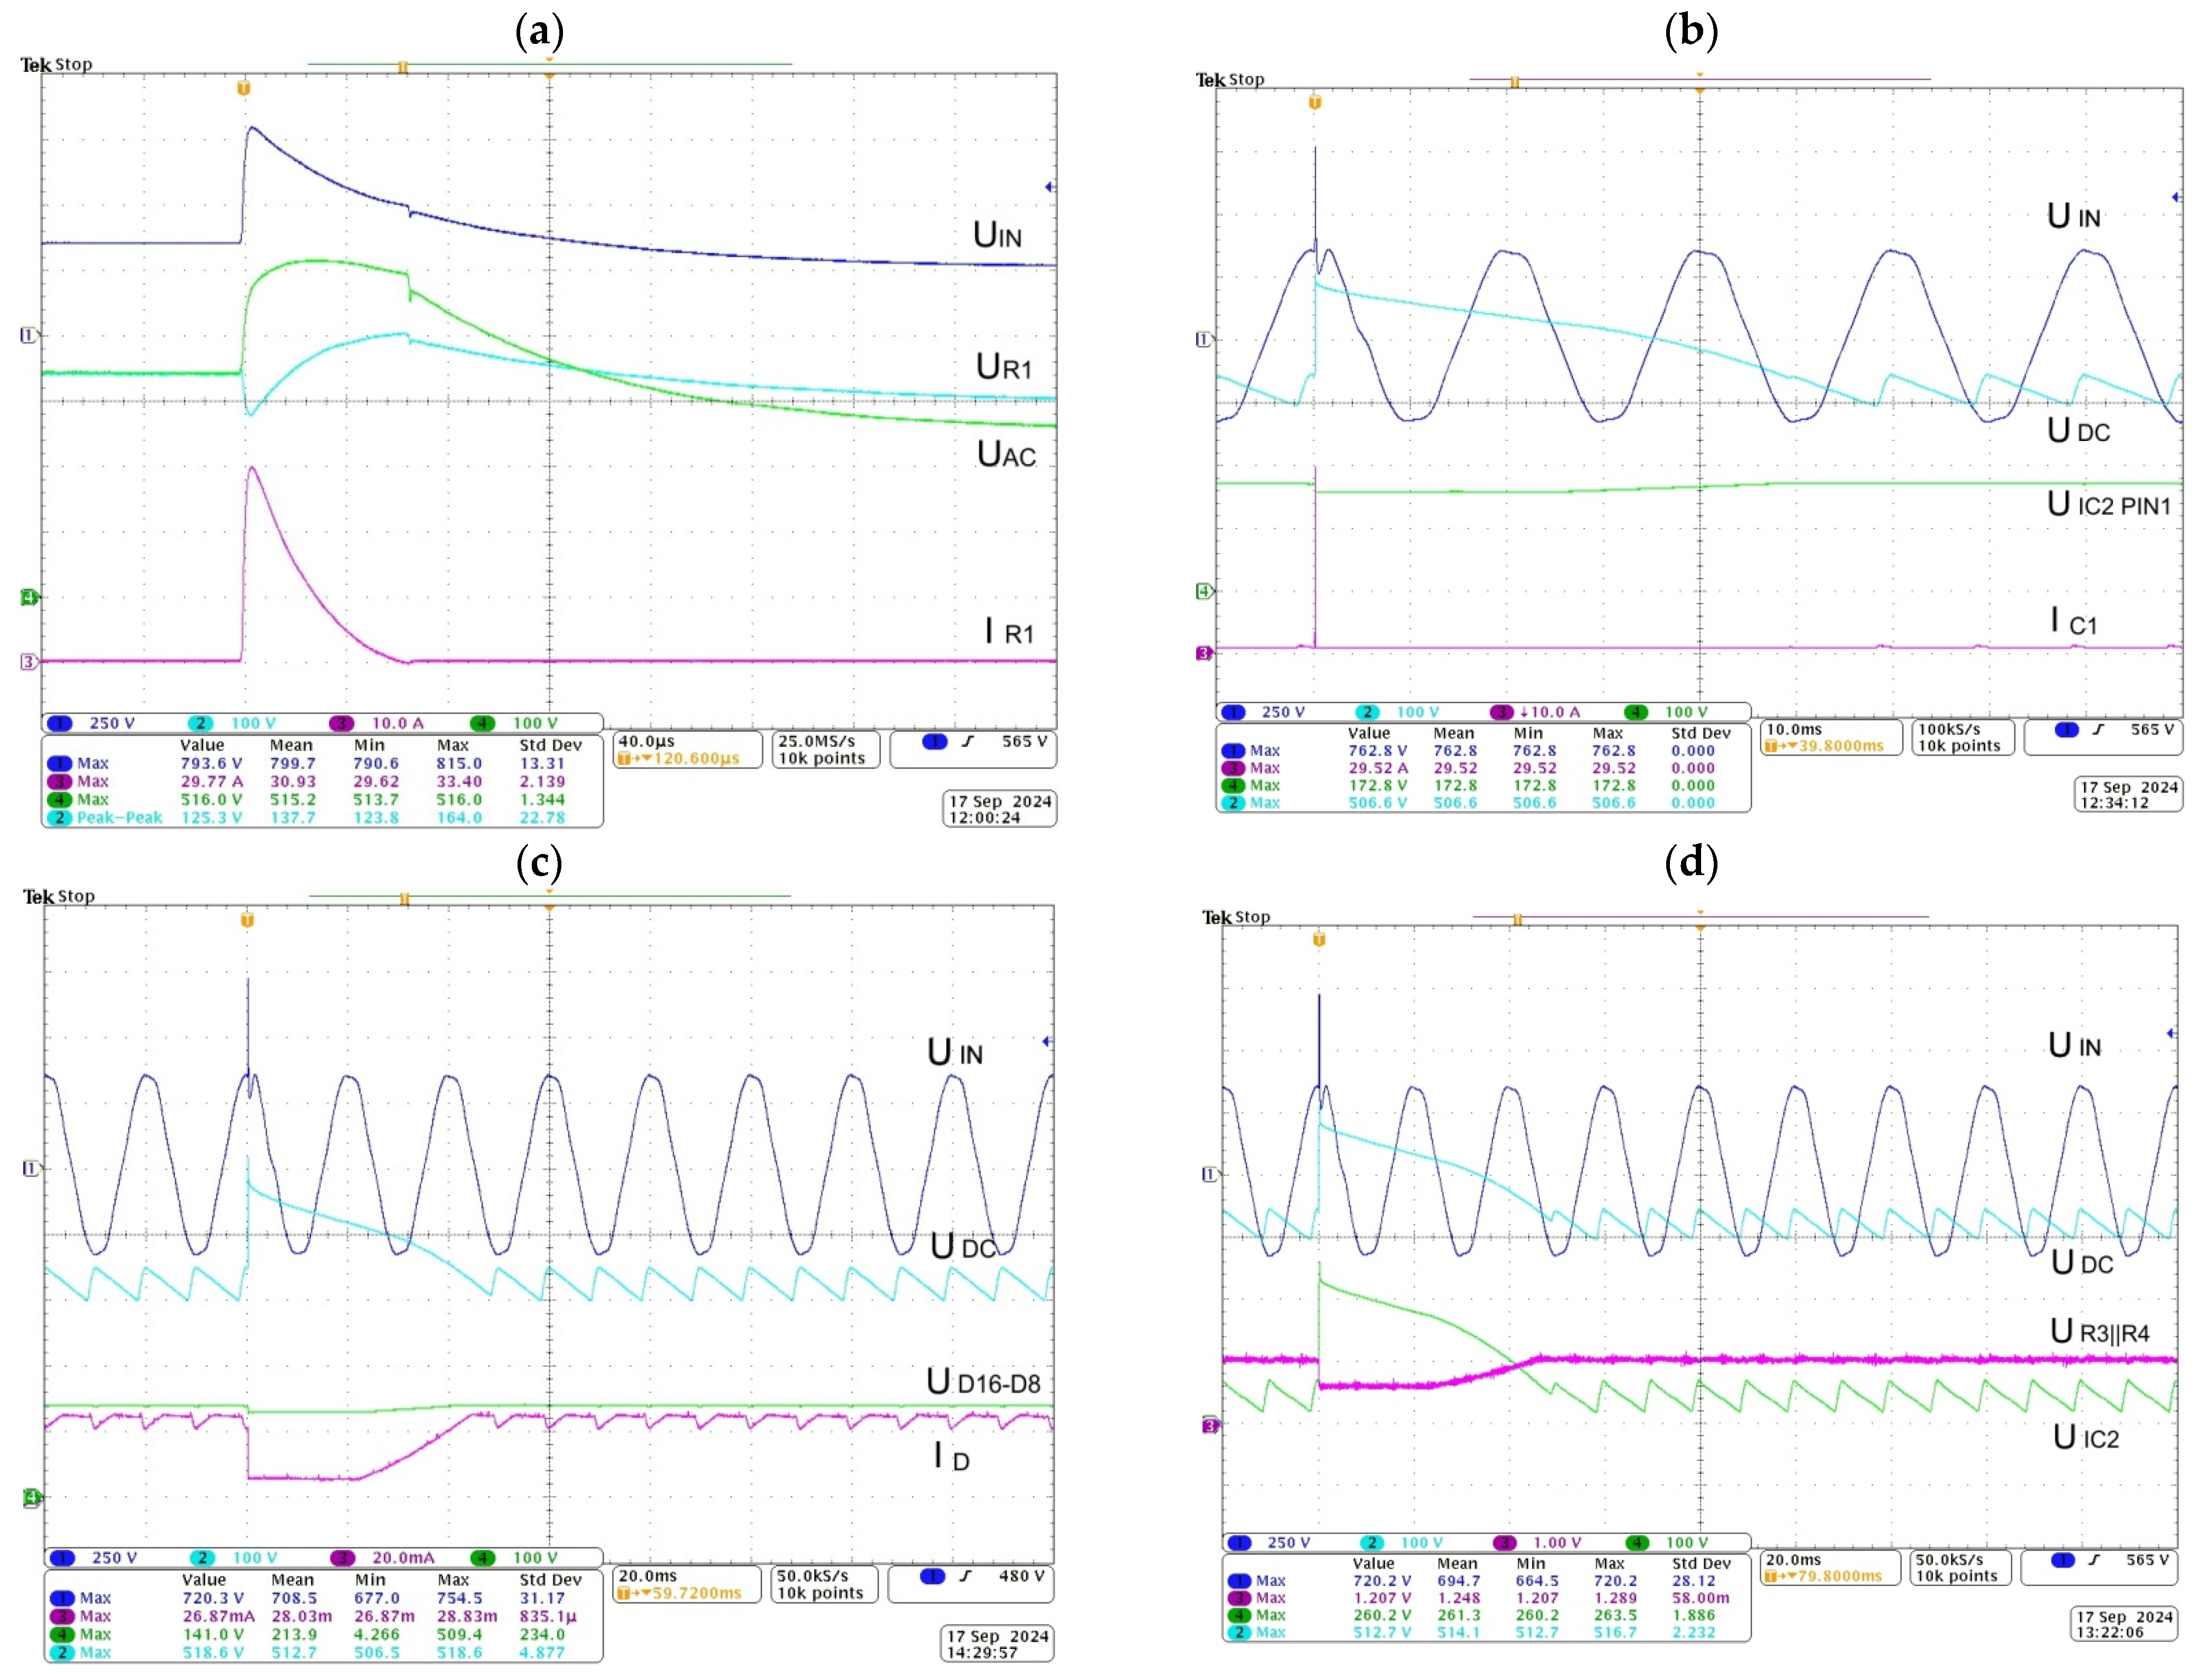Click the blue trigger level arrow in panel (a)
The width and height of the screenshot is (2207, 1680).
(x=1048, y=187)
